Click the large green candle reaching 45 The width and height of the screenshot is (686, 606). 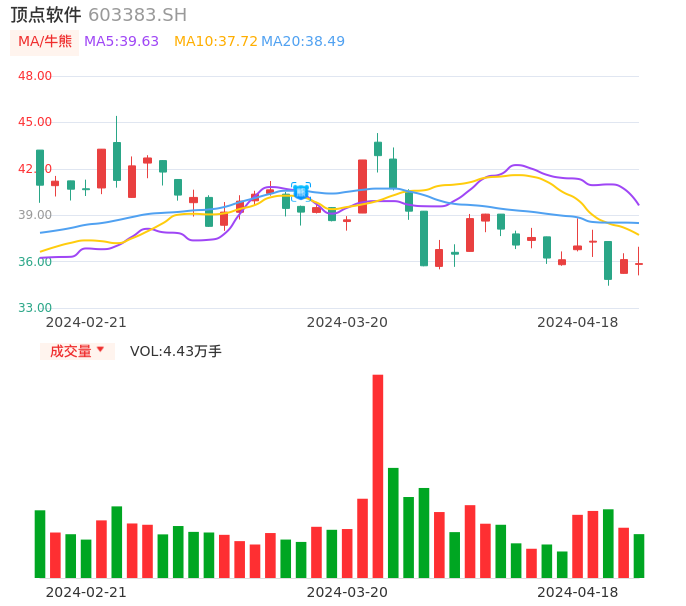(x=117, y=160)
